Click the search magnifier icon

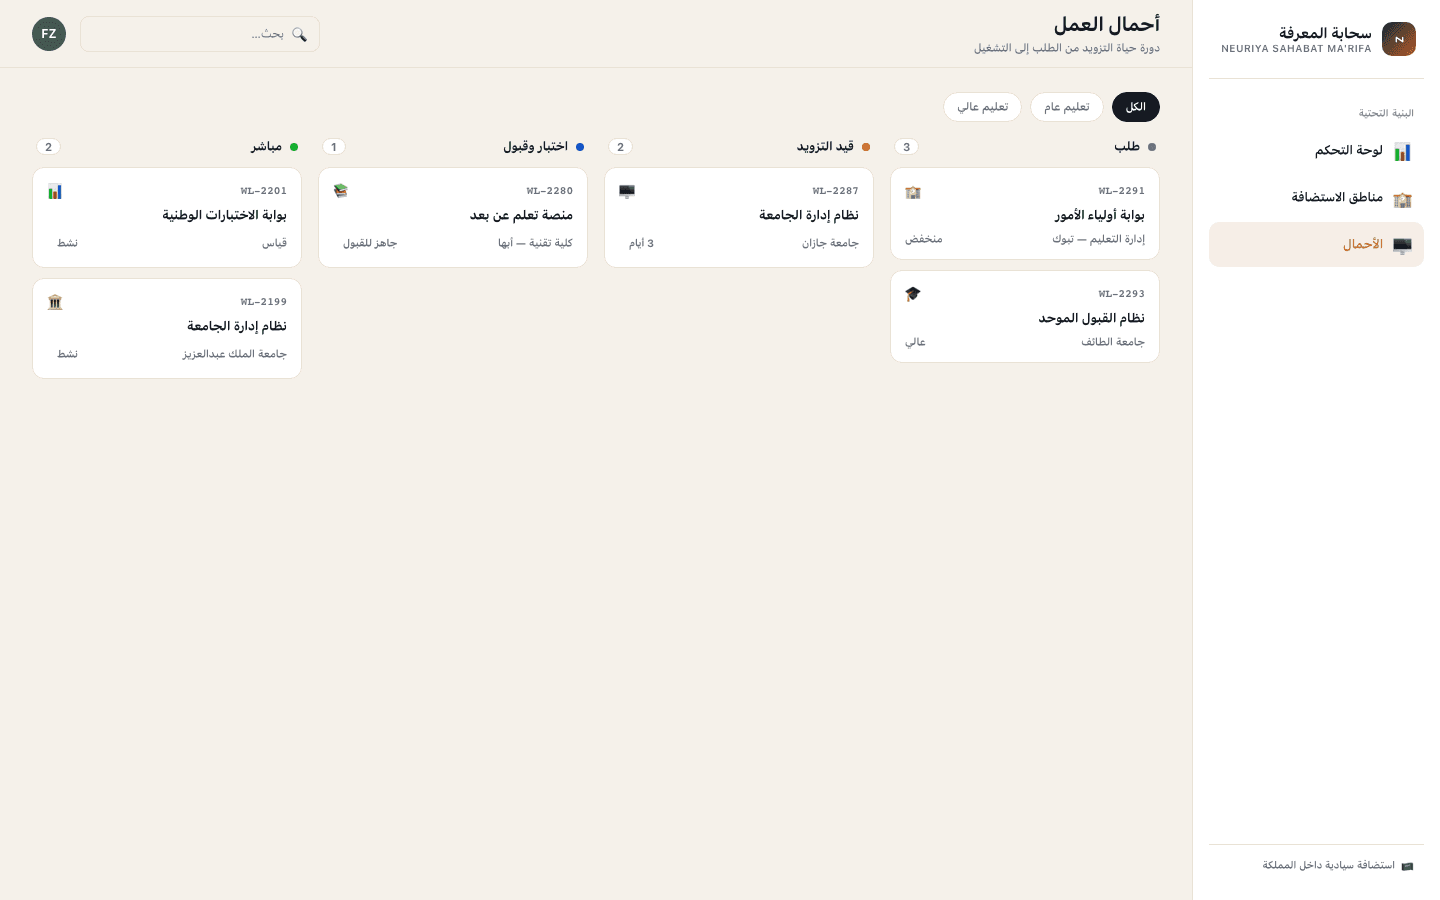(x=299, y=34)
